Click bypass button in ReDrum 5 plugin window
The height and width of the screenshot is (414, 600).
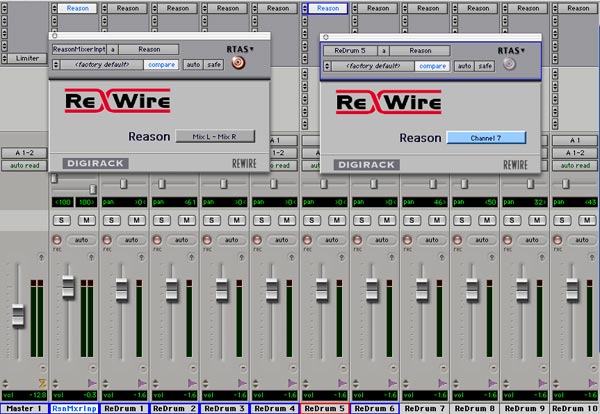pos(509,64)
